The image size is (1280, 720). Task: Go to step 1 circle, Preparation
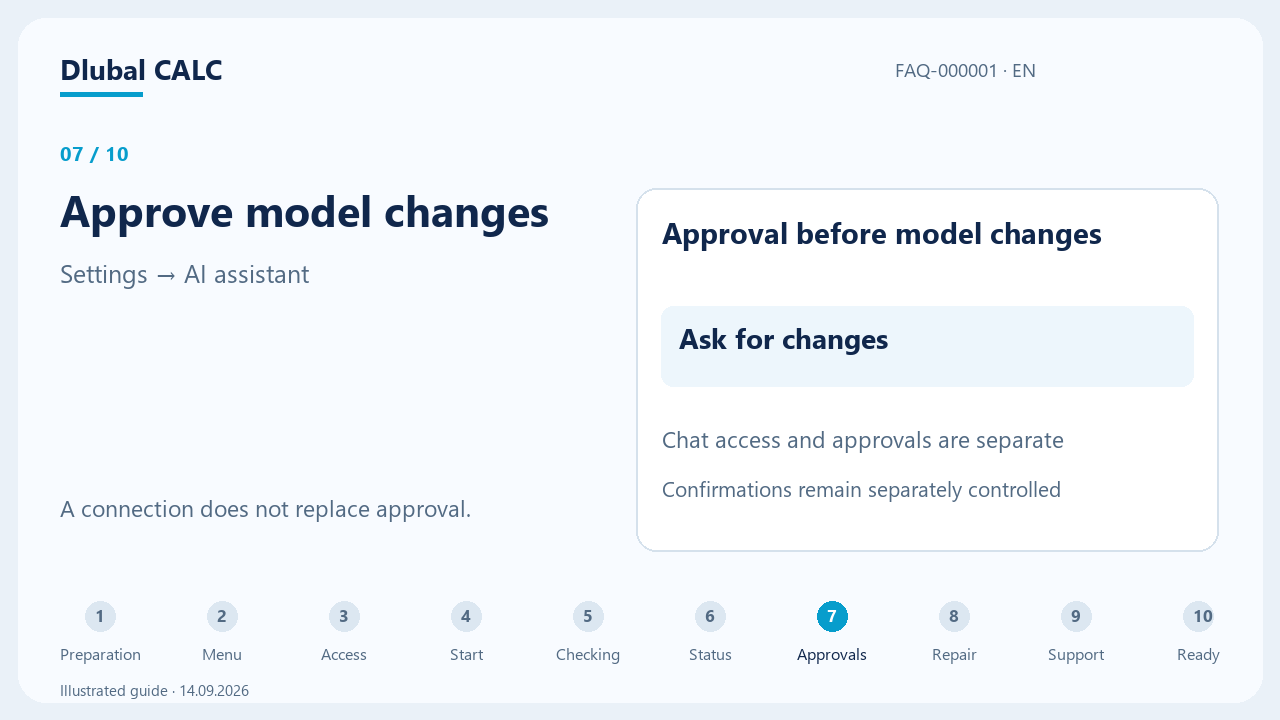coord(100,617)
